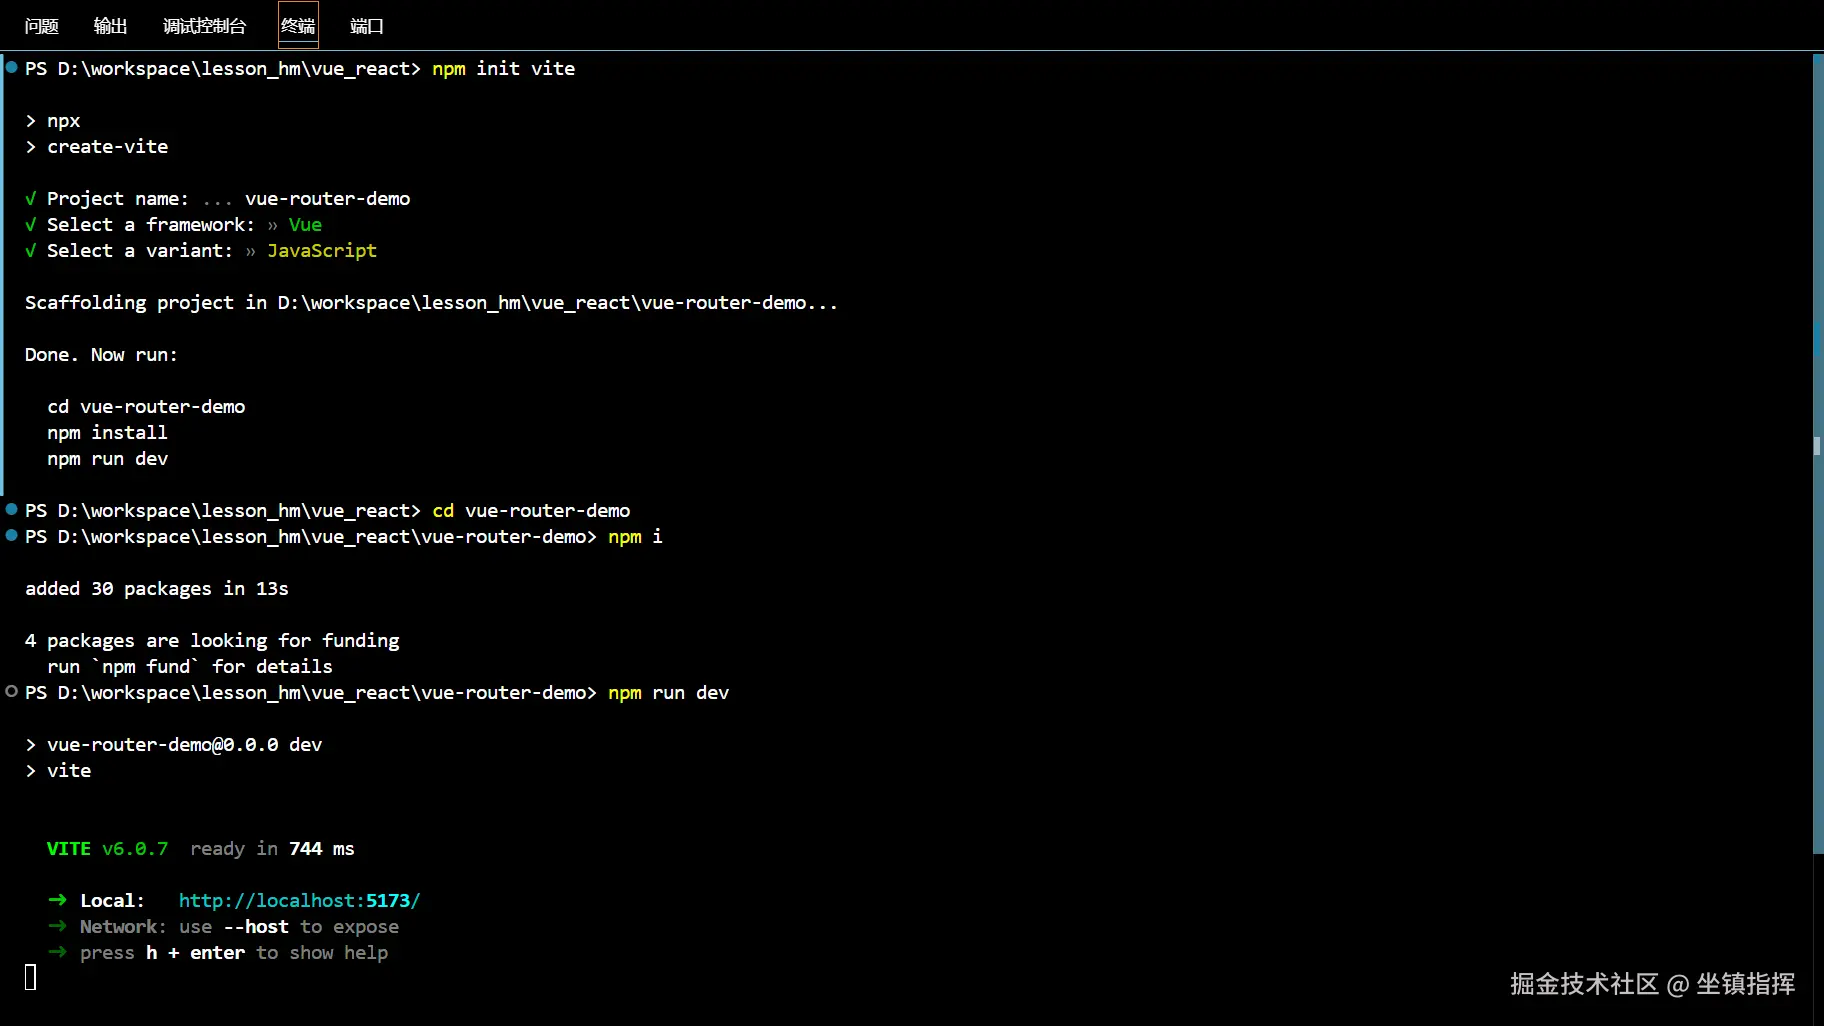Switch to the 输出 (Output) tab

tap(110, 26)
